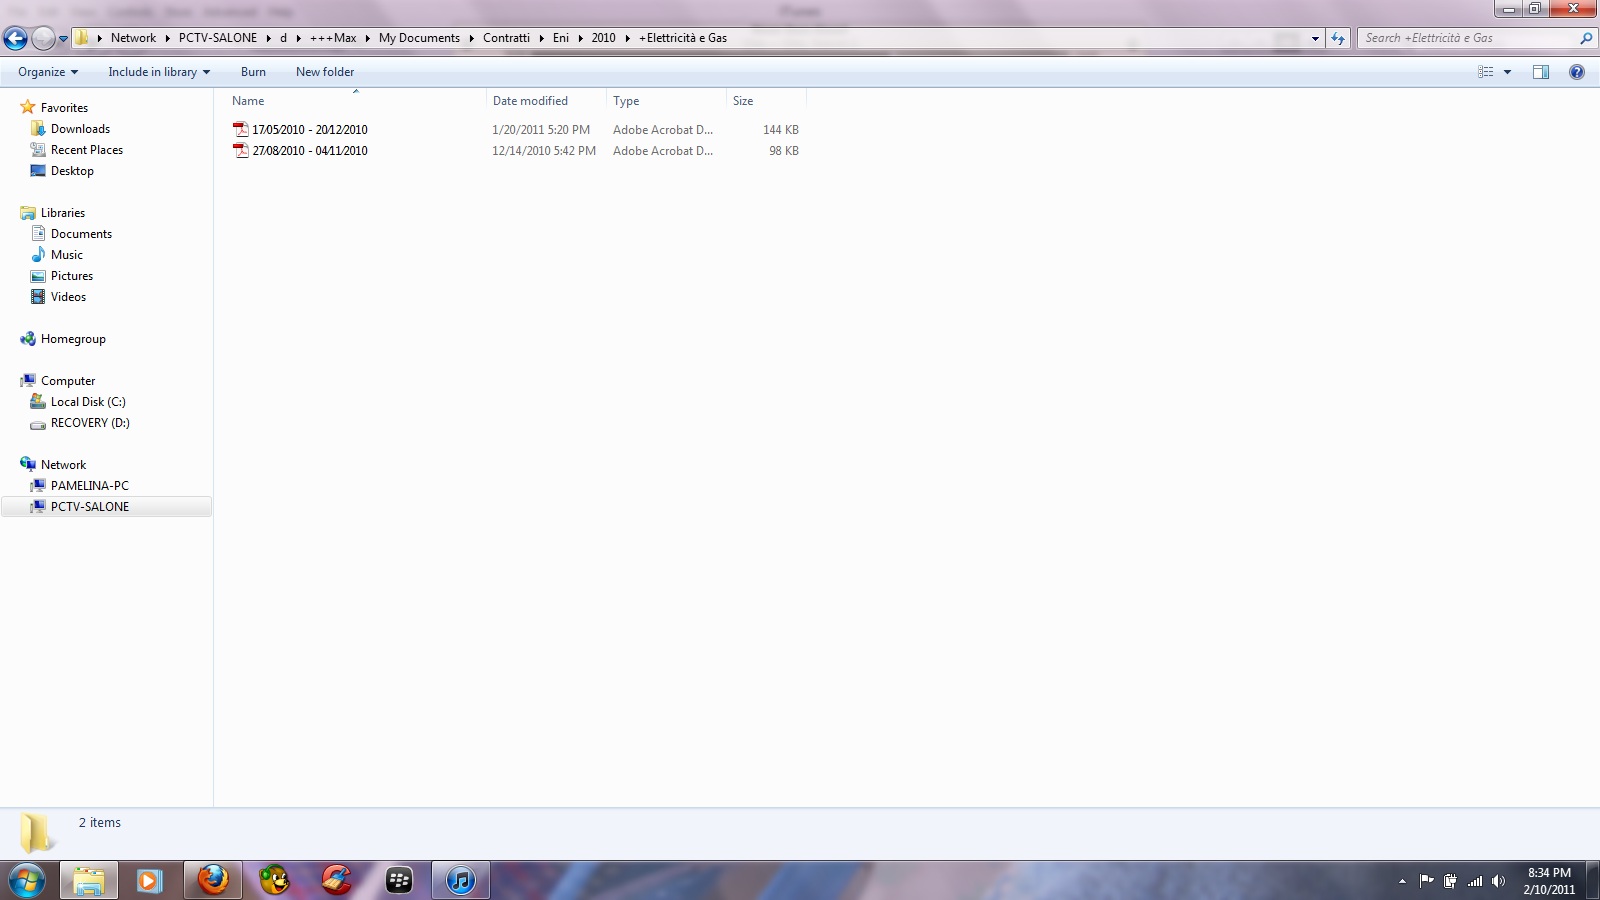
Task: Open Desktop in Favorites
Action: tap(72, 171)
